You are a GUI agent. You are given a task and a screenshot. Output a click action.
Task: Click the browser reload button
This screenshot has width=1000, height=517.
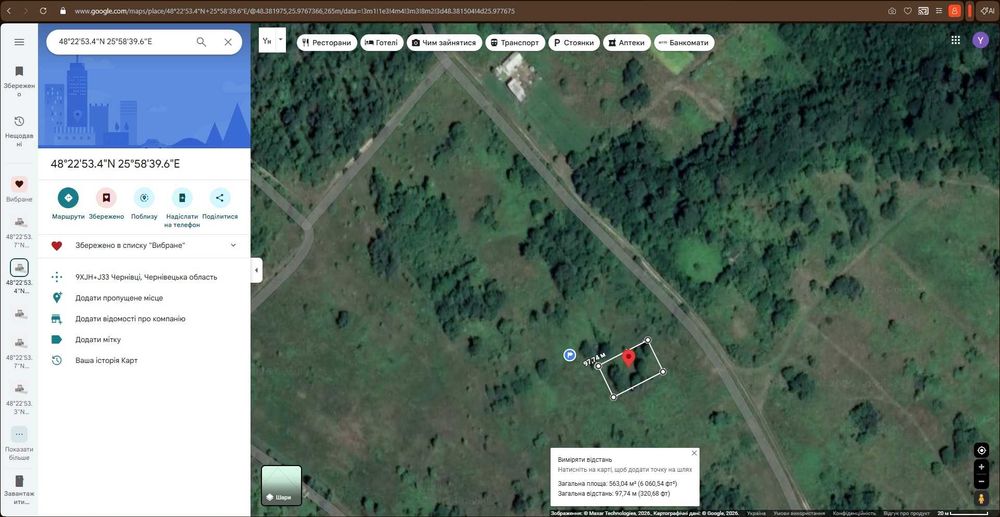click(43, 11)
